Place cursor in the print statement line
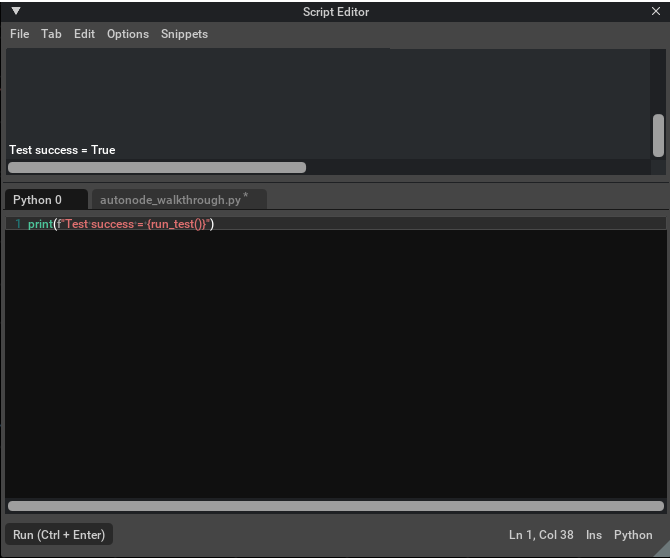Viewport: 670px width, 560px height. [120, 224]
